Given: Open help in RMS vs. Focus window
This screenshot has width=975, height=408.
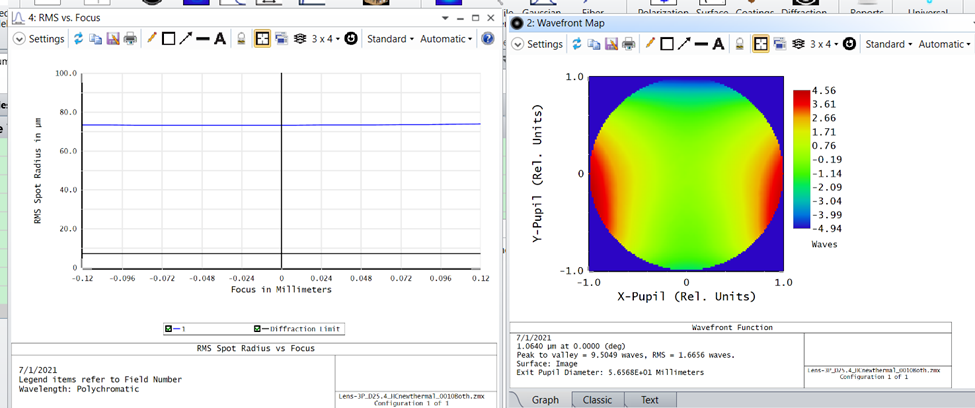Looking at the screenshot, I should tap(488, 39).
